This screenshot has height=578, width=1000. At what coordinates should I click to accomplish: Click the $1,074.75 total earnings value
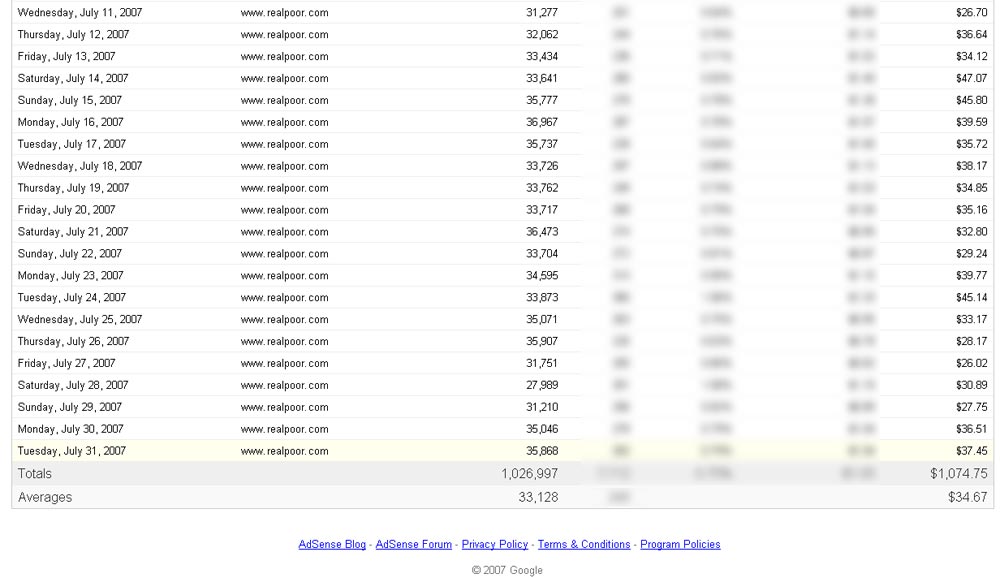point(958,474)
